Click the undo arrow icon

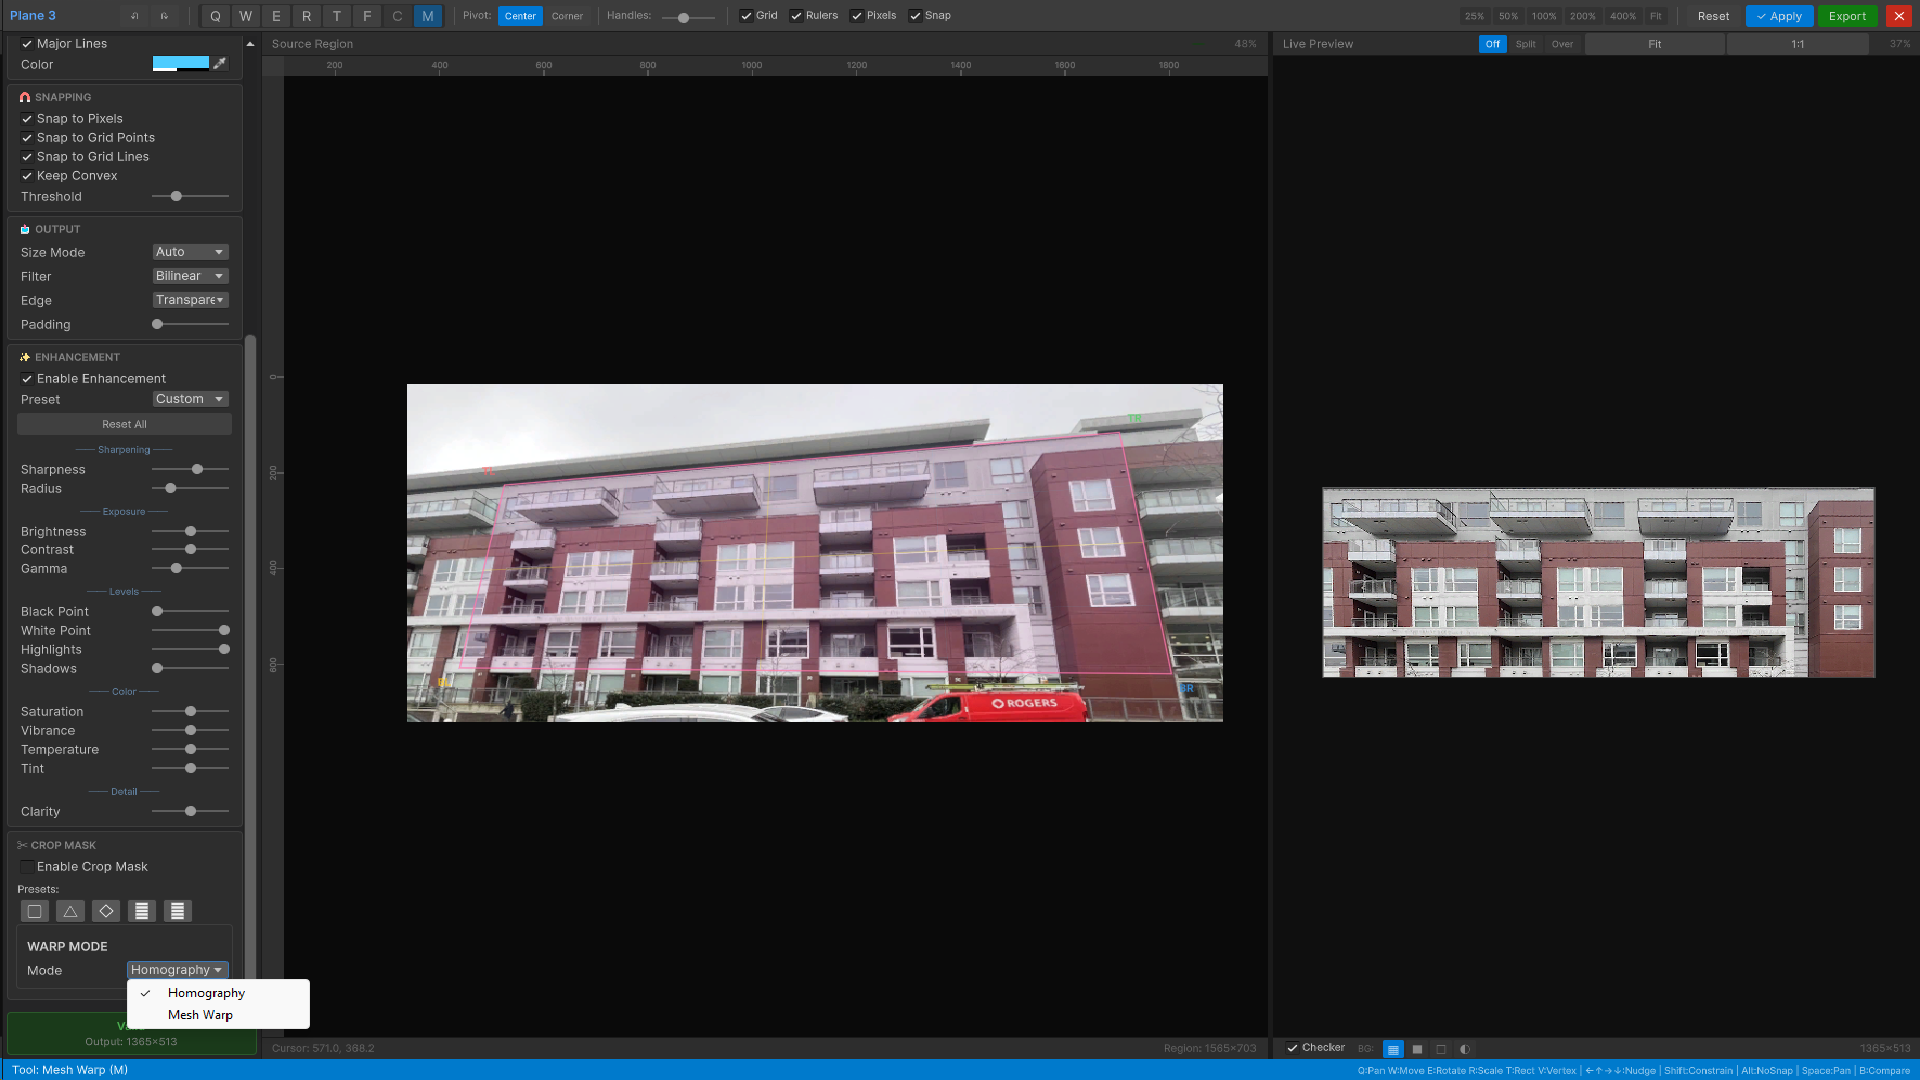[x=134, y=16]
